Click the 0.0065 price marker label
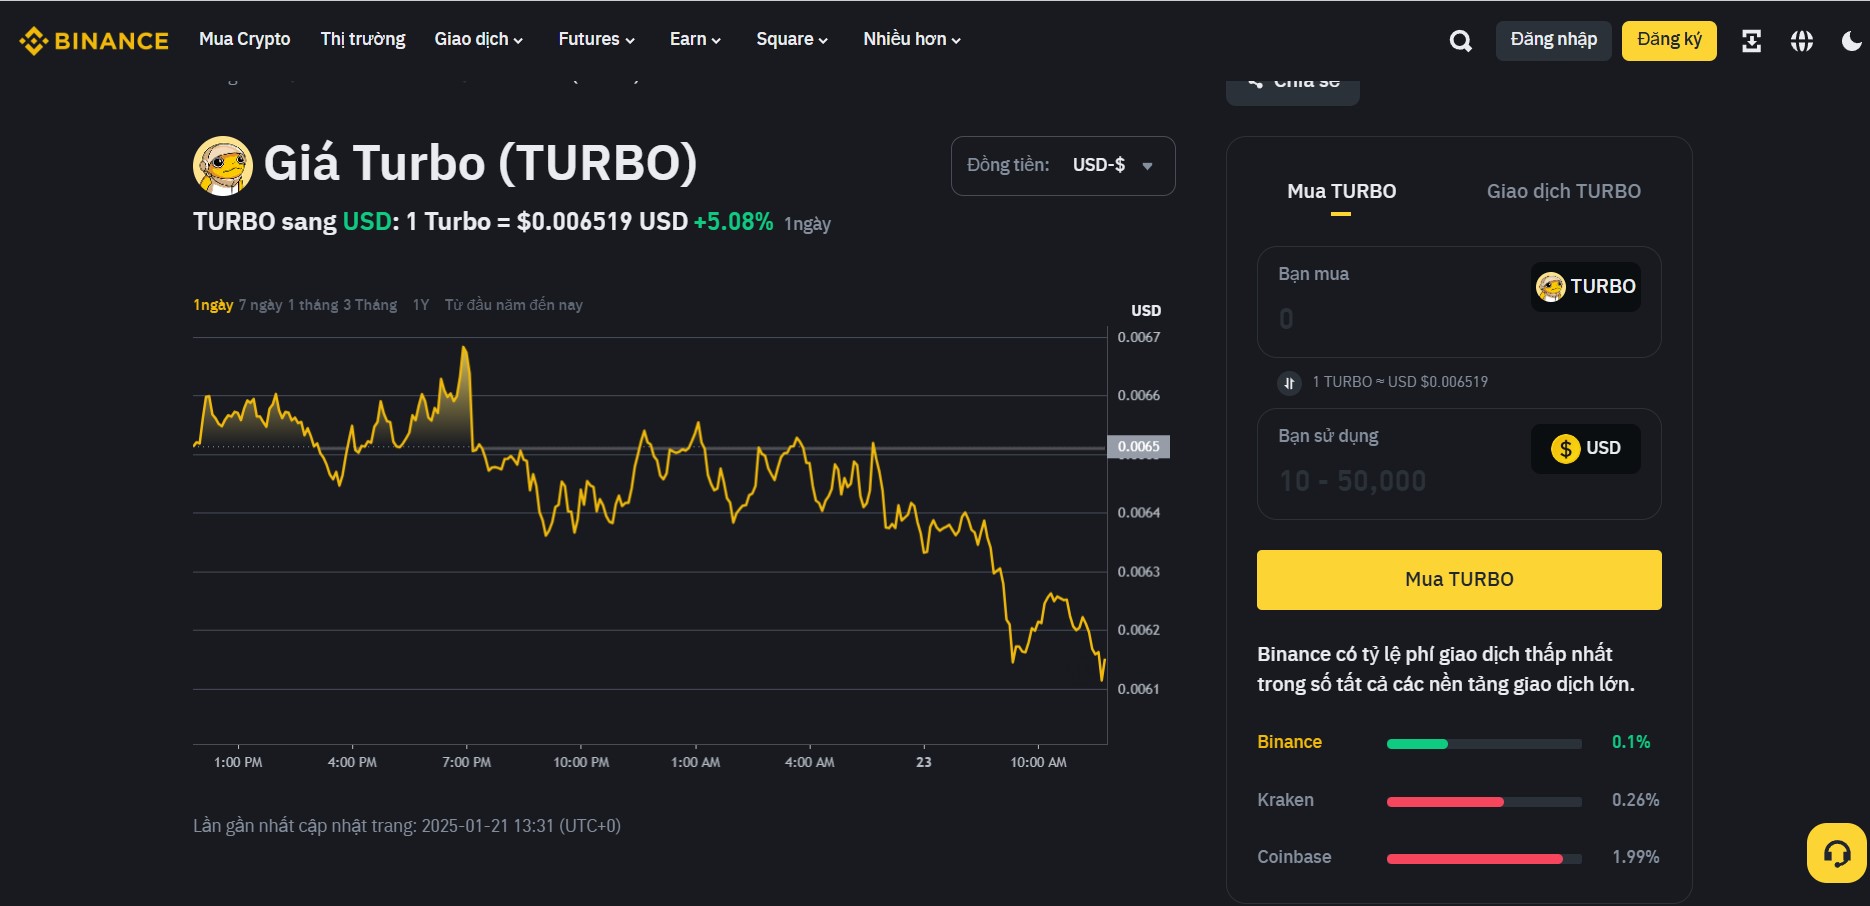This screenshot has width=1870, height=906. (x=1138, y=447)
